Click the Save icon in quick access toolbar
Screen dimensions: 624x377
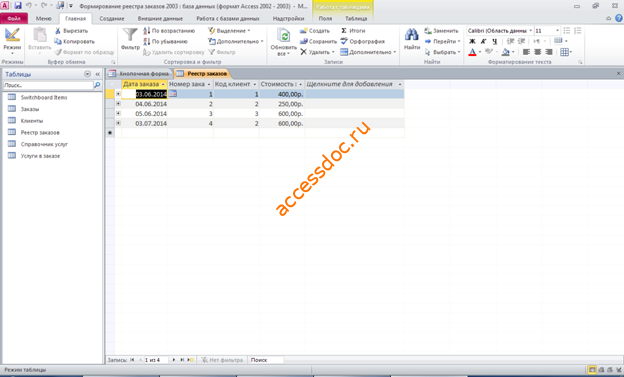(18, 6)
